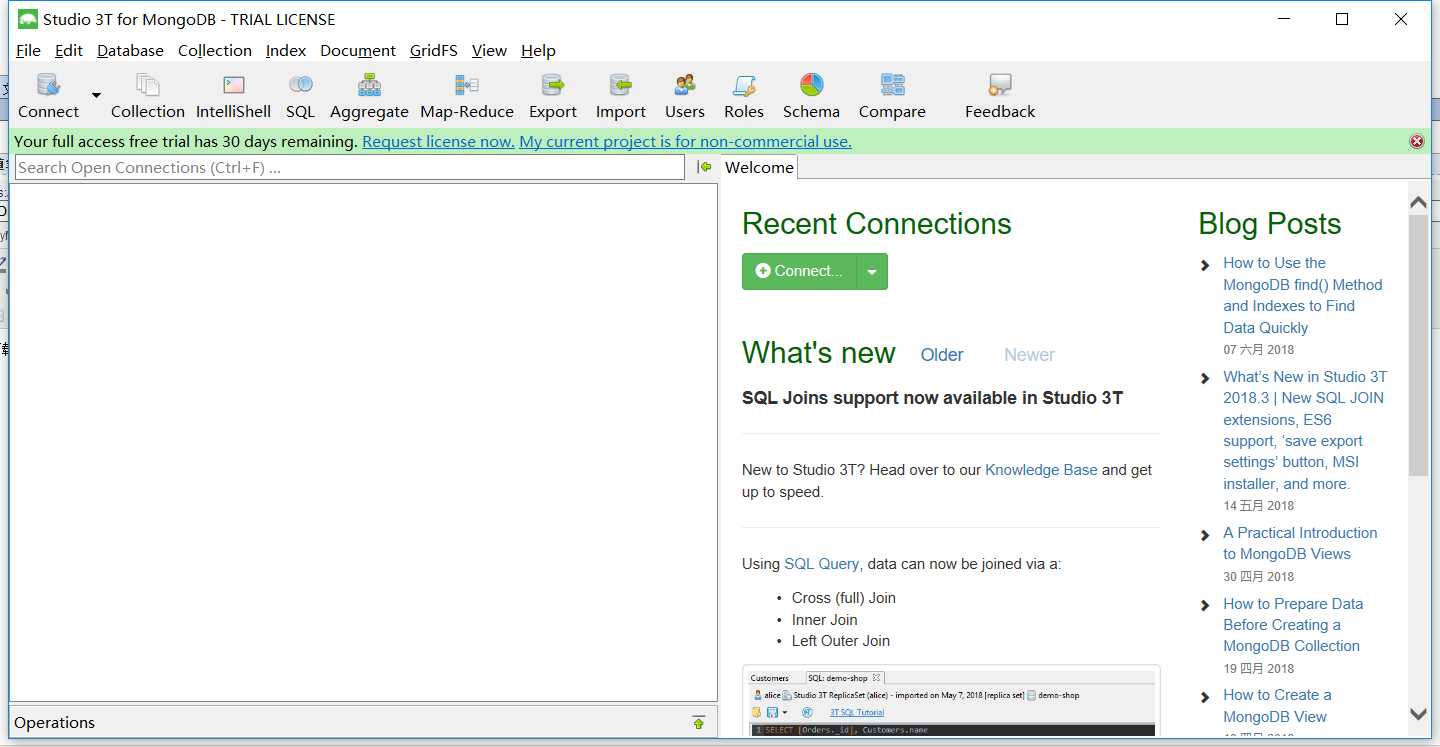Open the Edit menu
Viewport: 1440px width, 747px height.
click(x=69, y=50)
